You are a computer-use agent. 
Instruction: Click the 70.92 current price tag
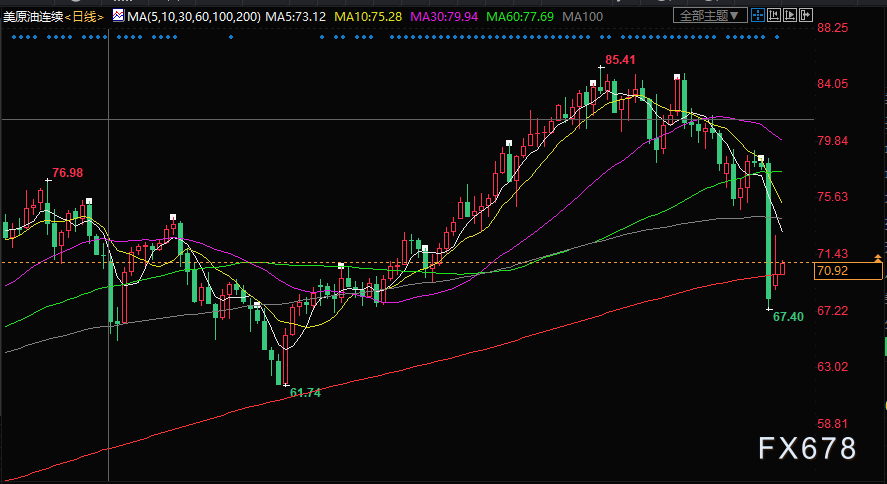(x=847, y=271)
